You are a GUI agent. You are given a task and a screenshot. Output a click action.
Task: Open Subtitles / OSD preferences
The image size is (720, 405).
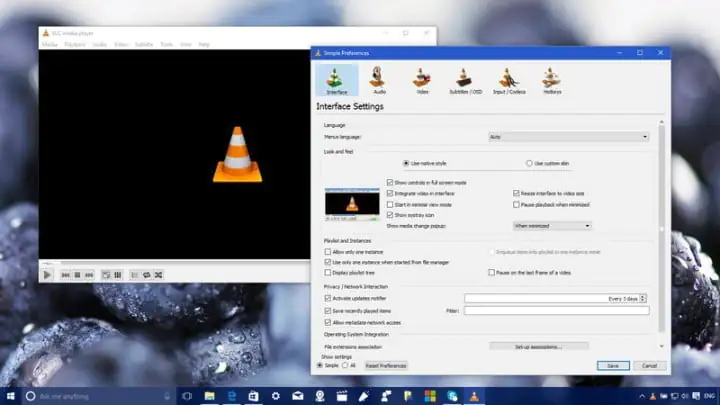point(464,80)
